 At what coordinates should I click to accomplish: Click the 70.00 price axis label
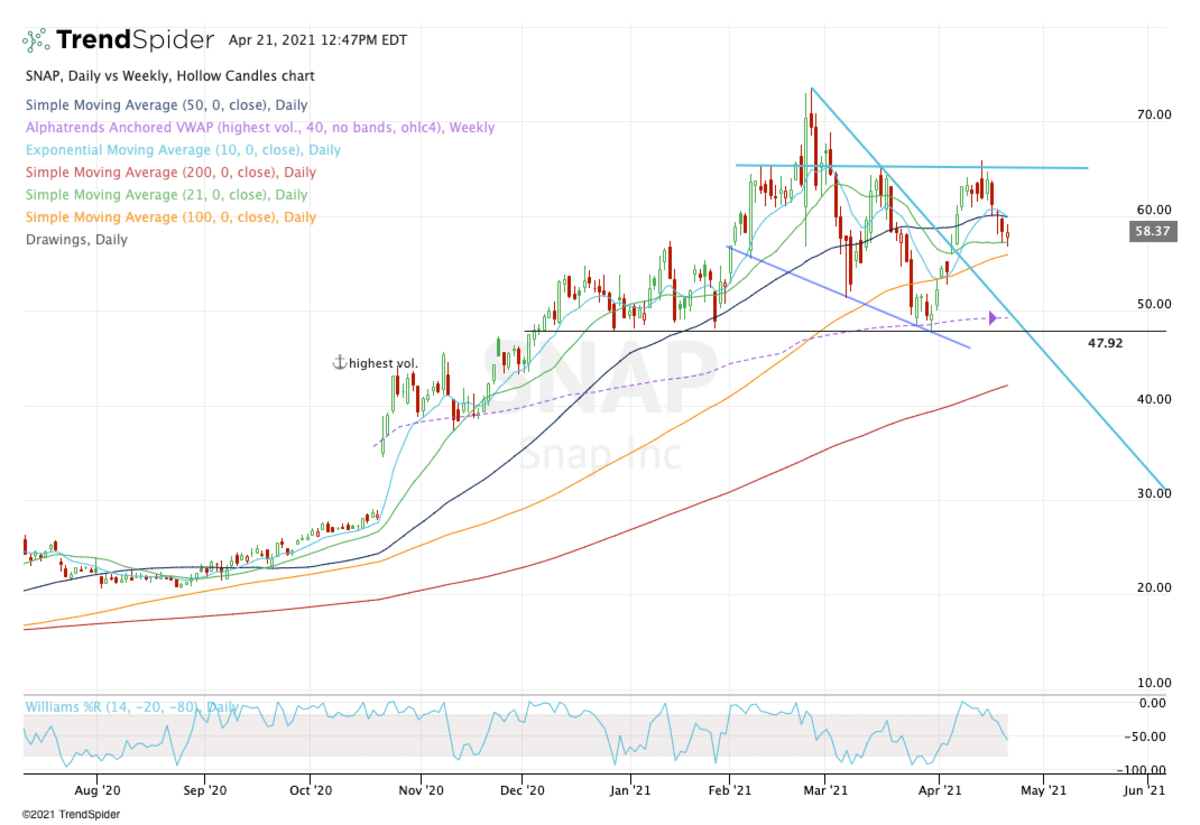(1153, 115)
